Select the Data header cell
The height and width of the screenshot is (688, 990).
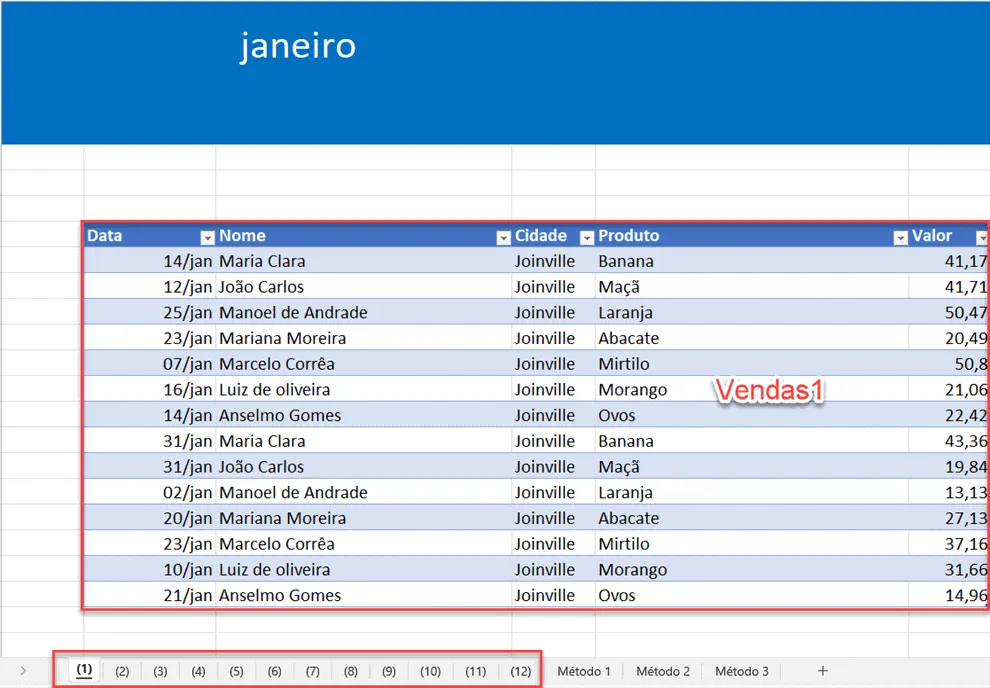tap(150, 235)
